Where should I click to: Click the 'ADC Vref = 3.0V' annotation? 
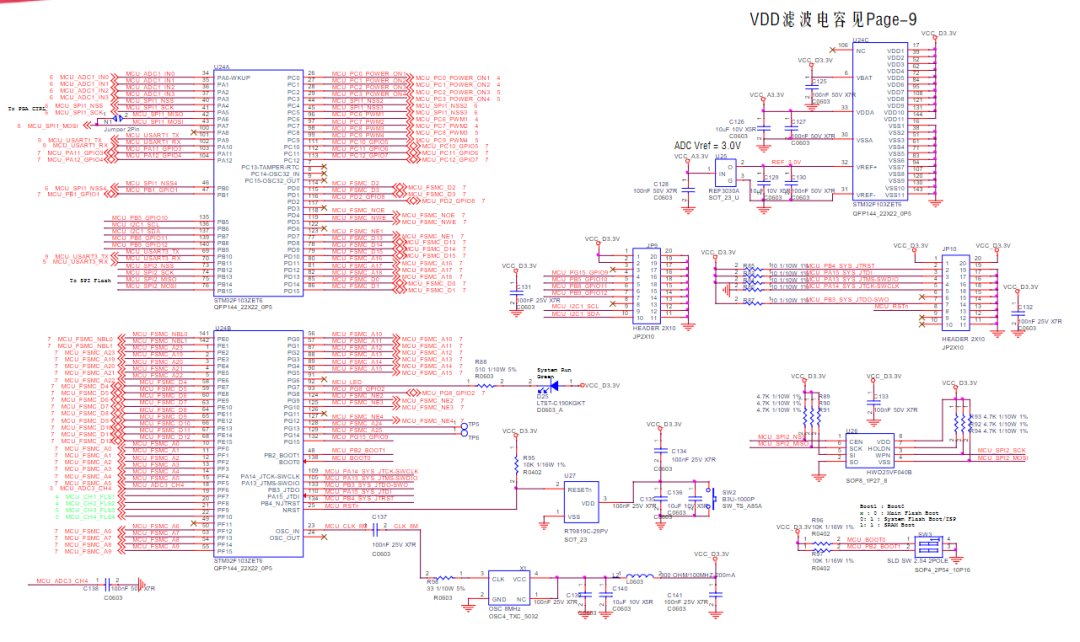pos(707,145)
